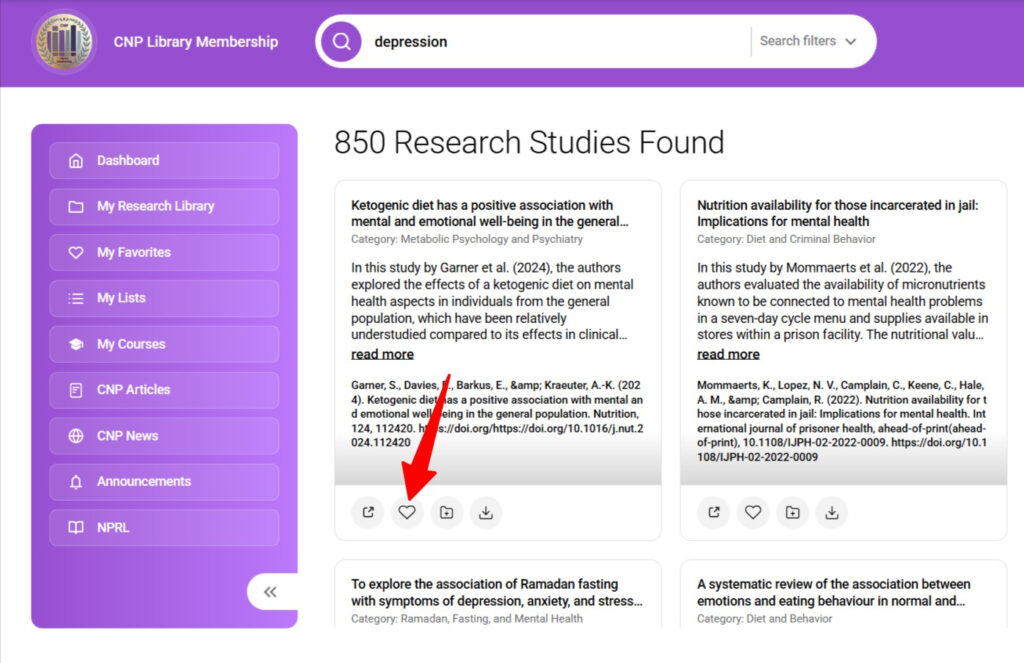Click the CNP Library logo emblem

(64, 42)
